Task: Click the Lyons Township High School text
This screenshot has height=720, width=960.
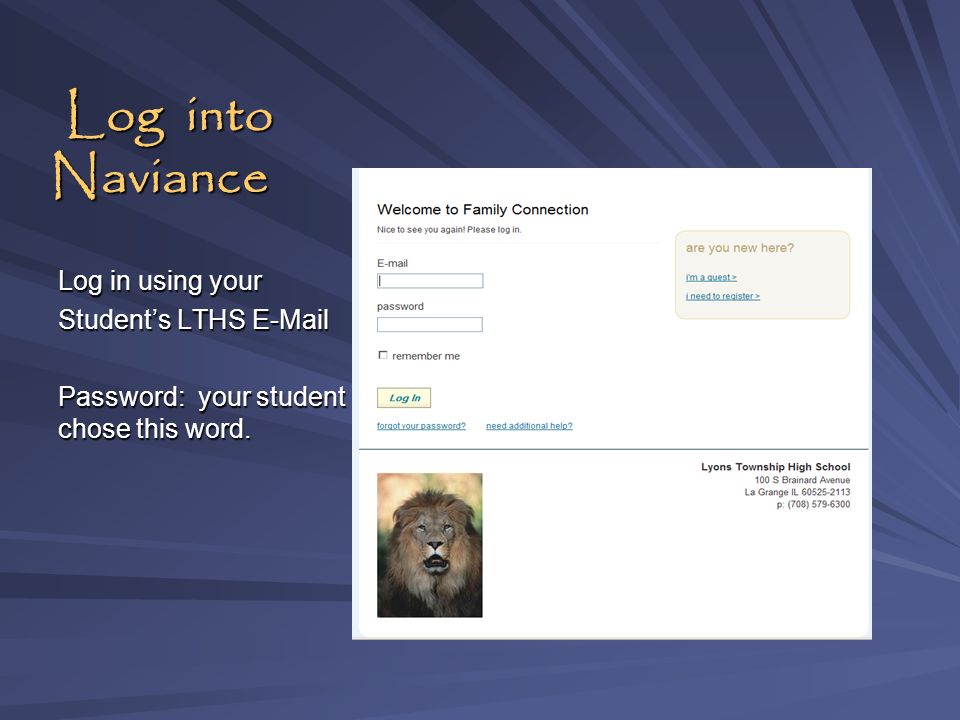Action: pyautogui.click(x=776, y=467)
